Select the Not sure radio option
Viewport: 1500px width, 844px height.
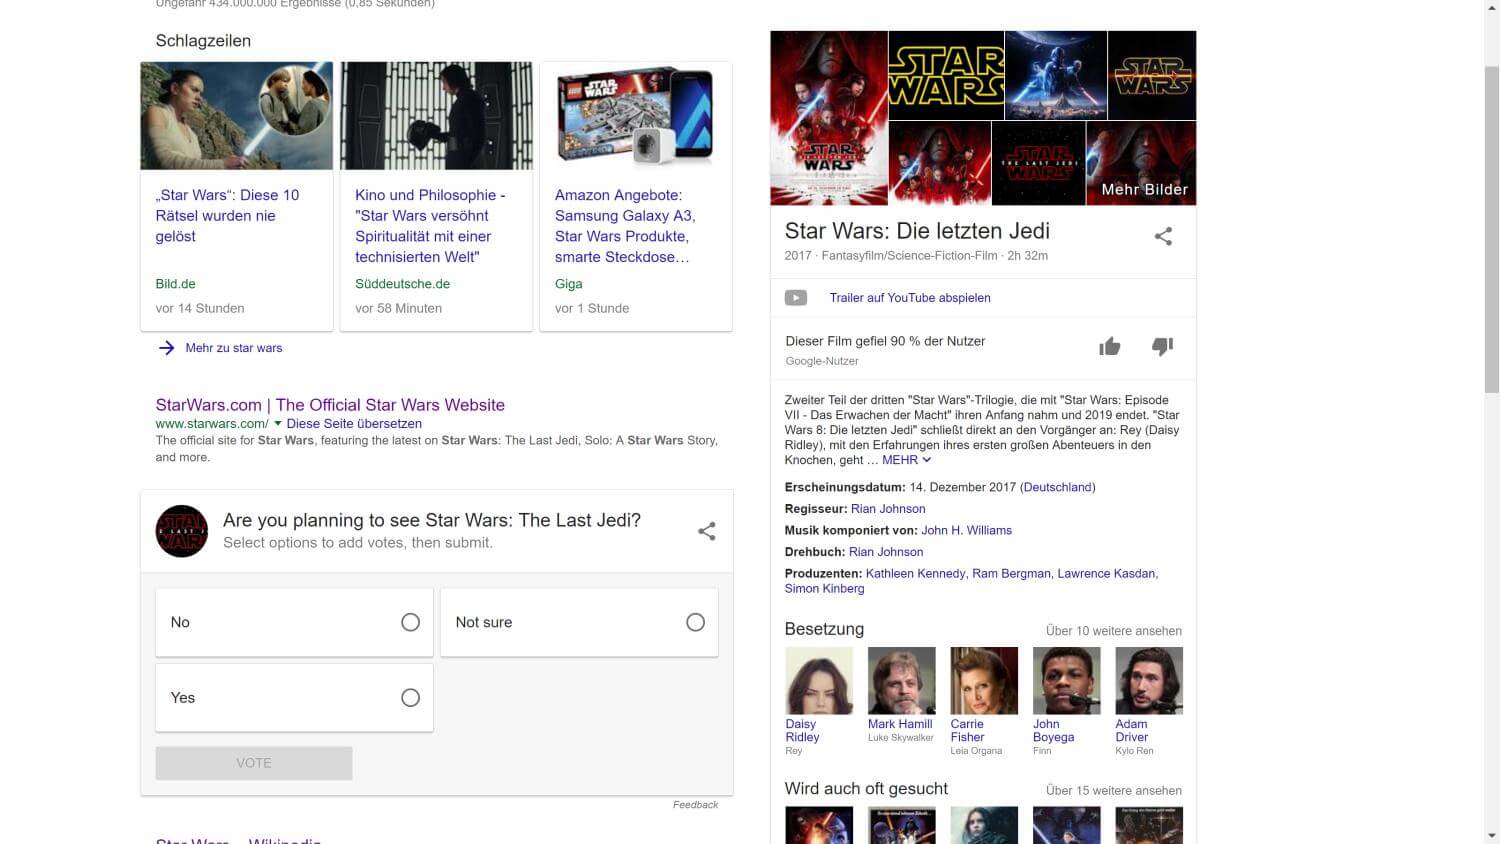coord(695,622)
